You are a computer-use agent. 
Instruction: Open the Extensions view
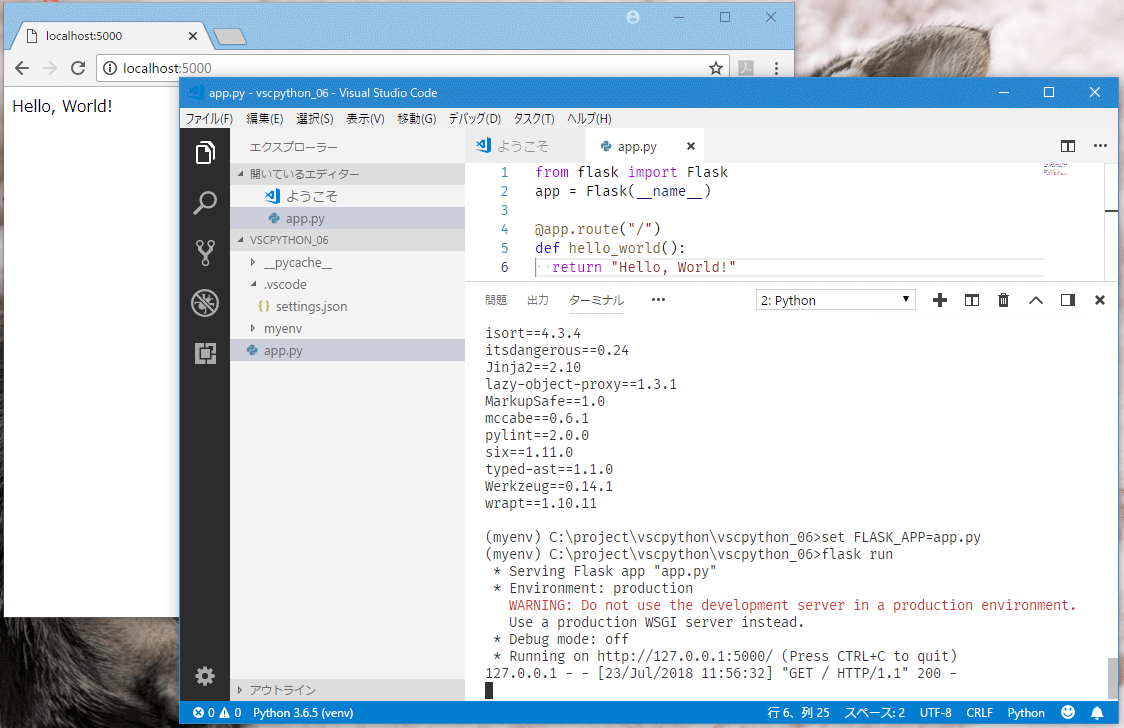pyautogui.click(x=205, y=353)
